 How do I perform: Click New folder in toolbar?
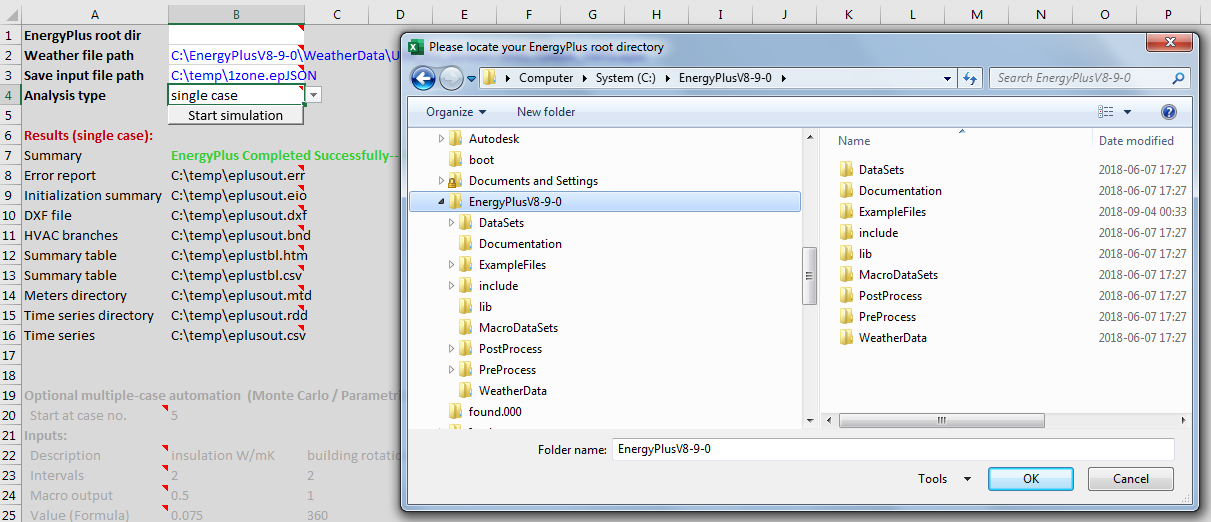pyautogui.click(x=546, y=112)
